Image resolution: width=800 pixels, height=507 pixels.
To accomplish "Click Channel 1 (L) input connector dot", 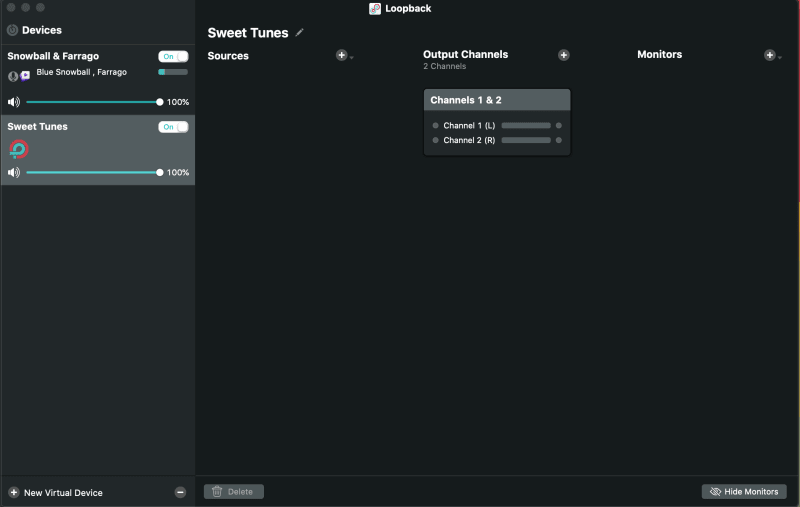I will (x=435, y=125).
